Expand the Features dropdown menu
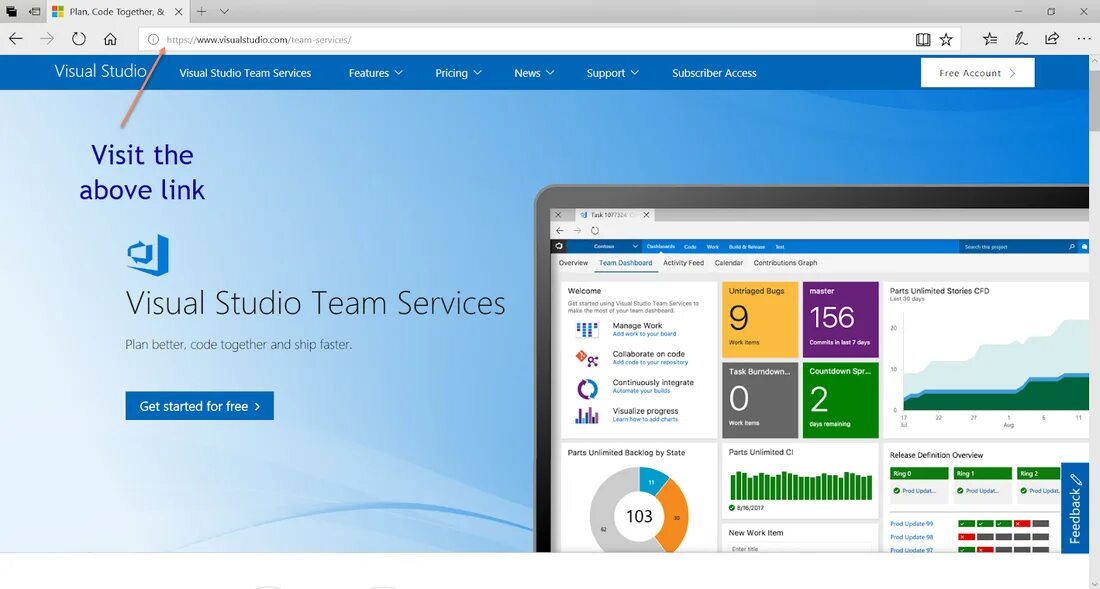 click(x=376, y=73)
